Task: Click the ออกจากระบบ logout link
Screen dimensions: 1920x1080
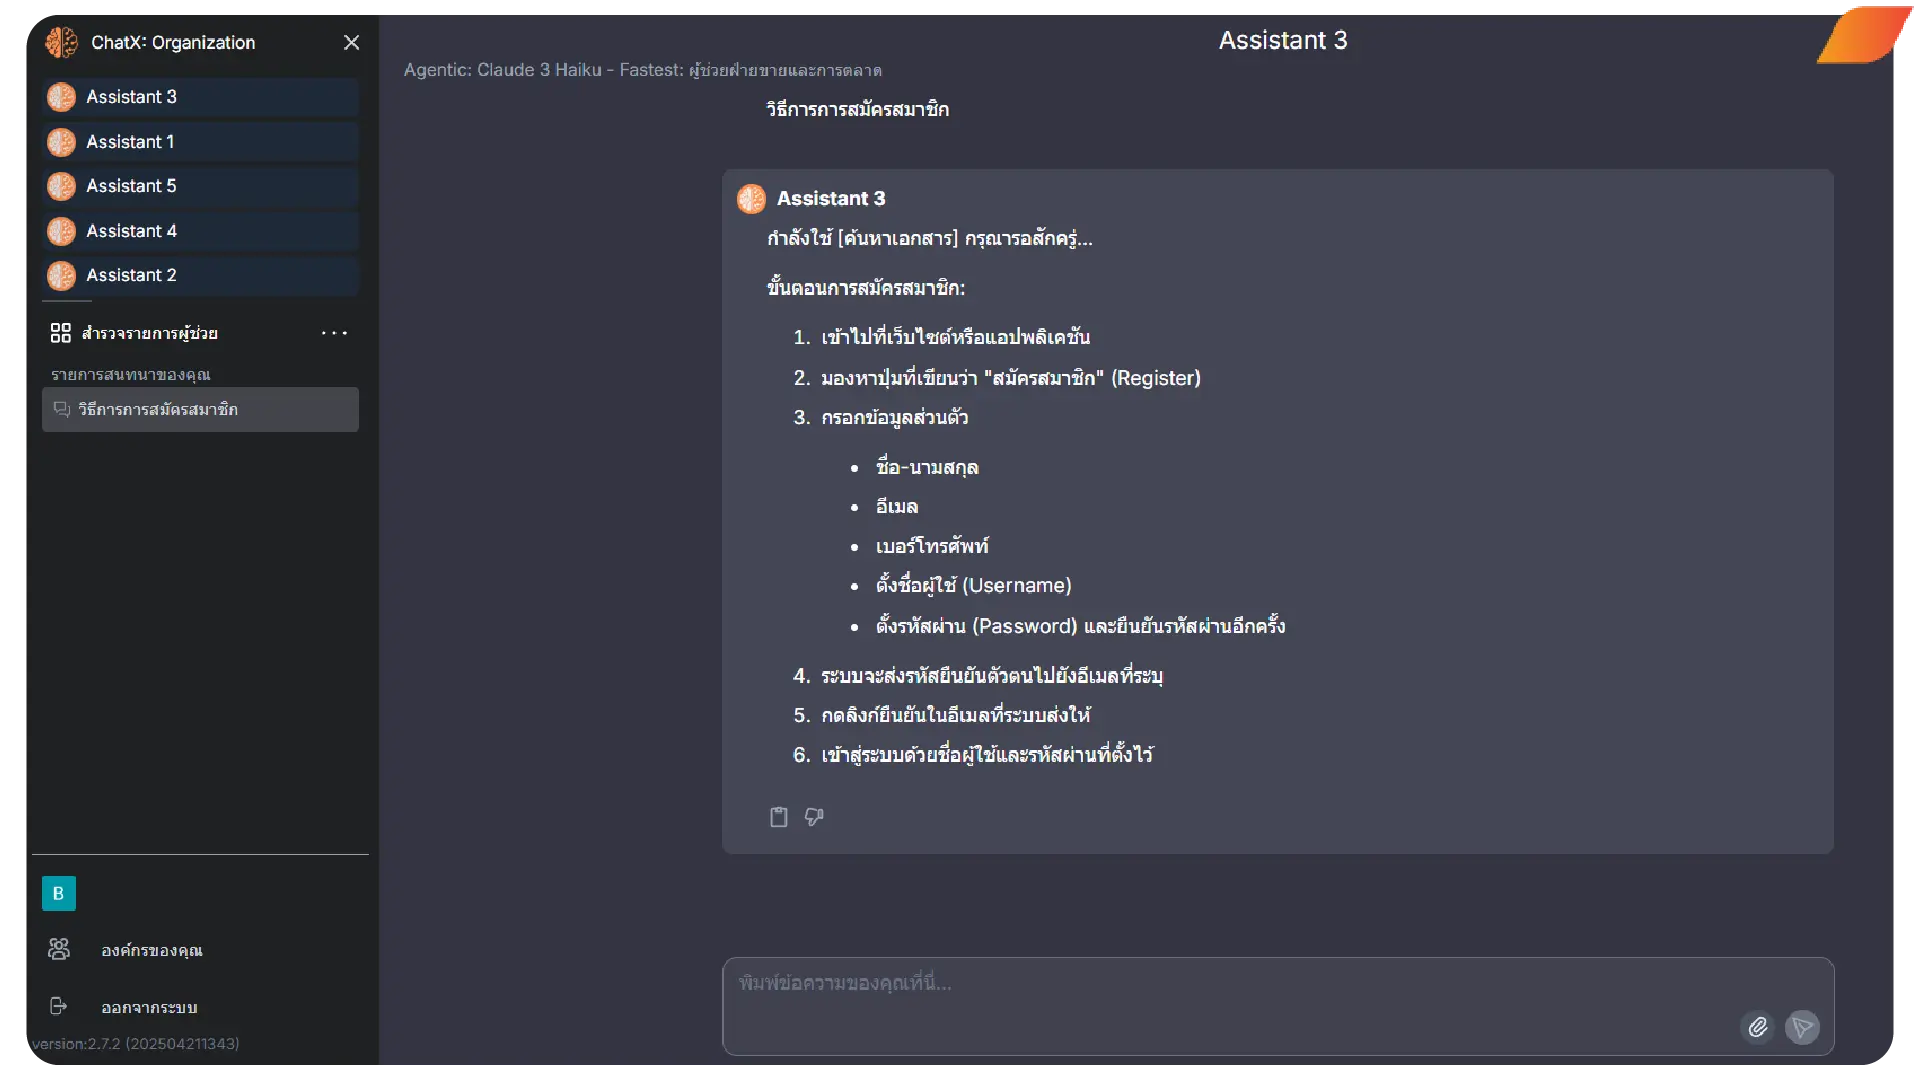Action: (x=149, y=1007)
